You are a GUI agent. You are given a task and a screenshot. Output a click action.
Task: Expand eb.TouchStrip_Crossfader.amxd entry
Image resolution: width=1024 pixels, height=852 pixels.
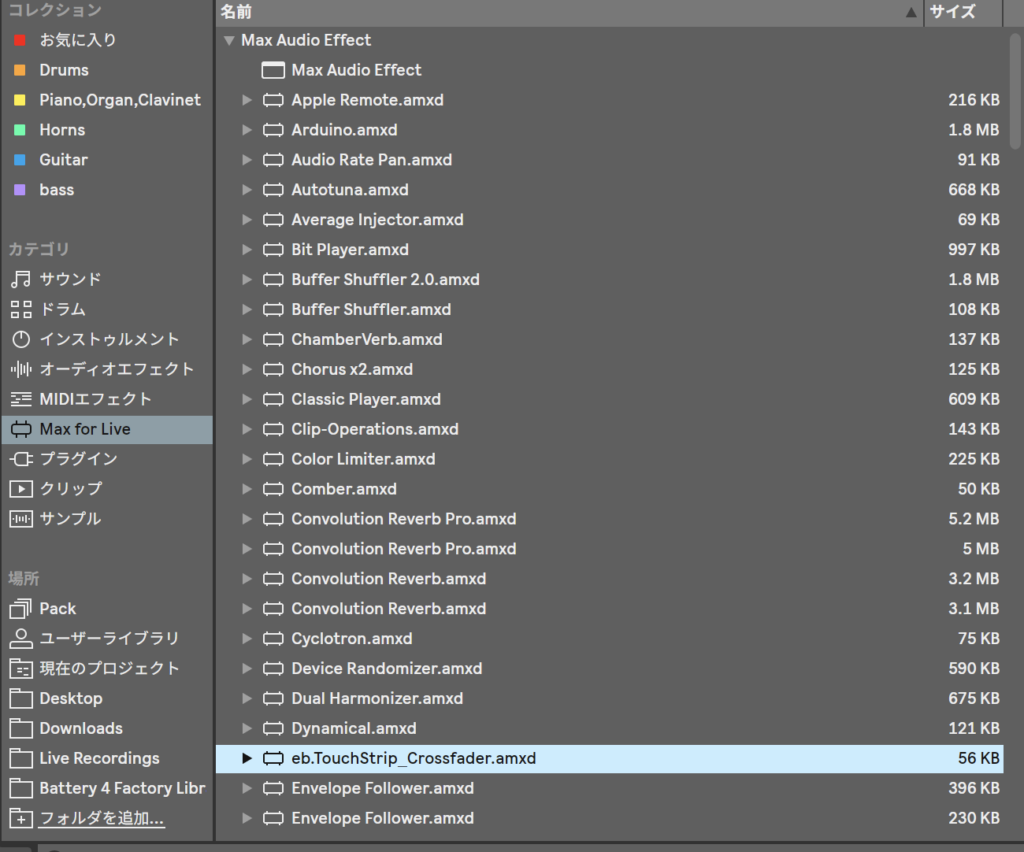point(247,759)
